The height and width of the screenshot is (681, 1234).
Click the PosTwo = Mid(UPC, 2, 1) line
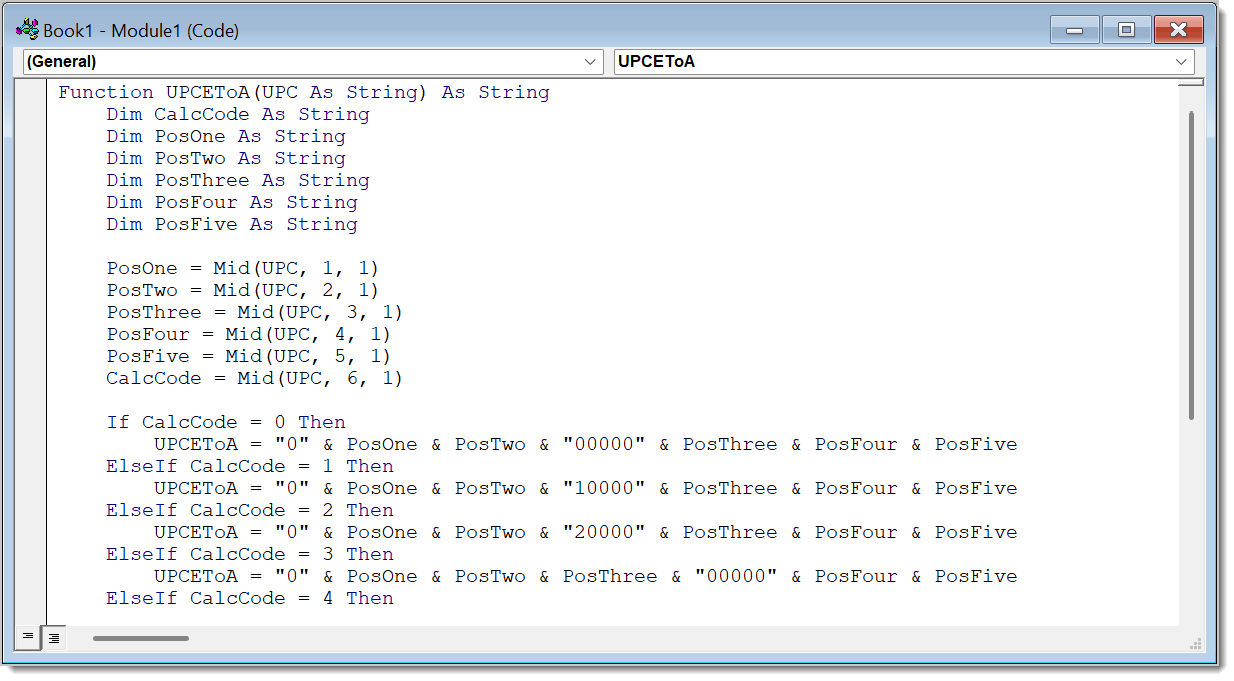(243, 290)
